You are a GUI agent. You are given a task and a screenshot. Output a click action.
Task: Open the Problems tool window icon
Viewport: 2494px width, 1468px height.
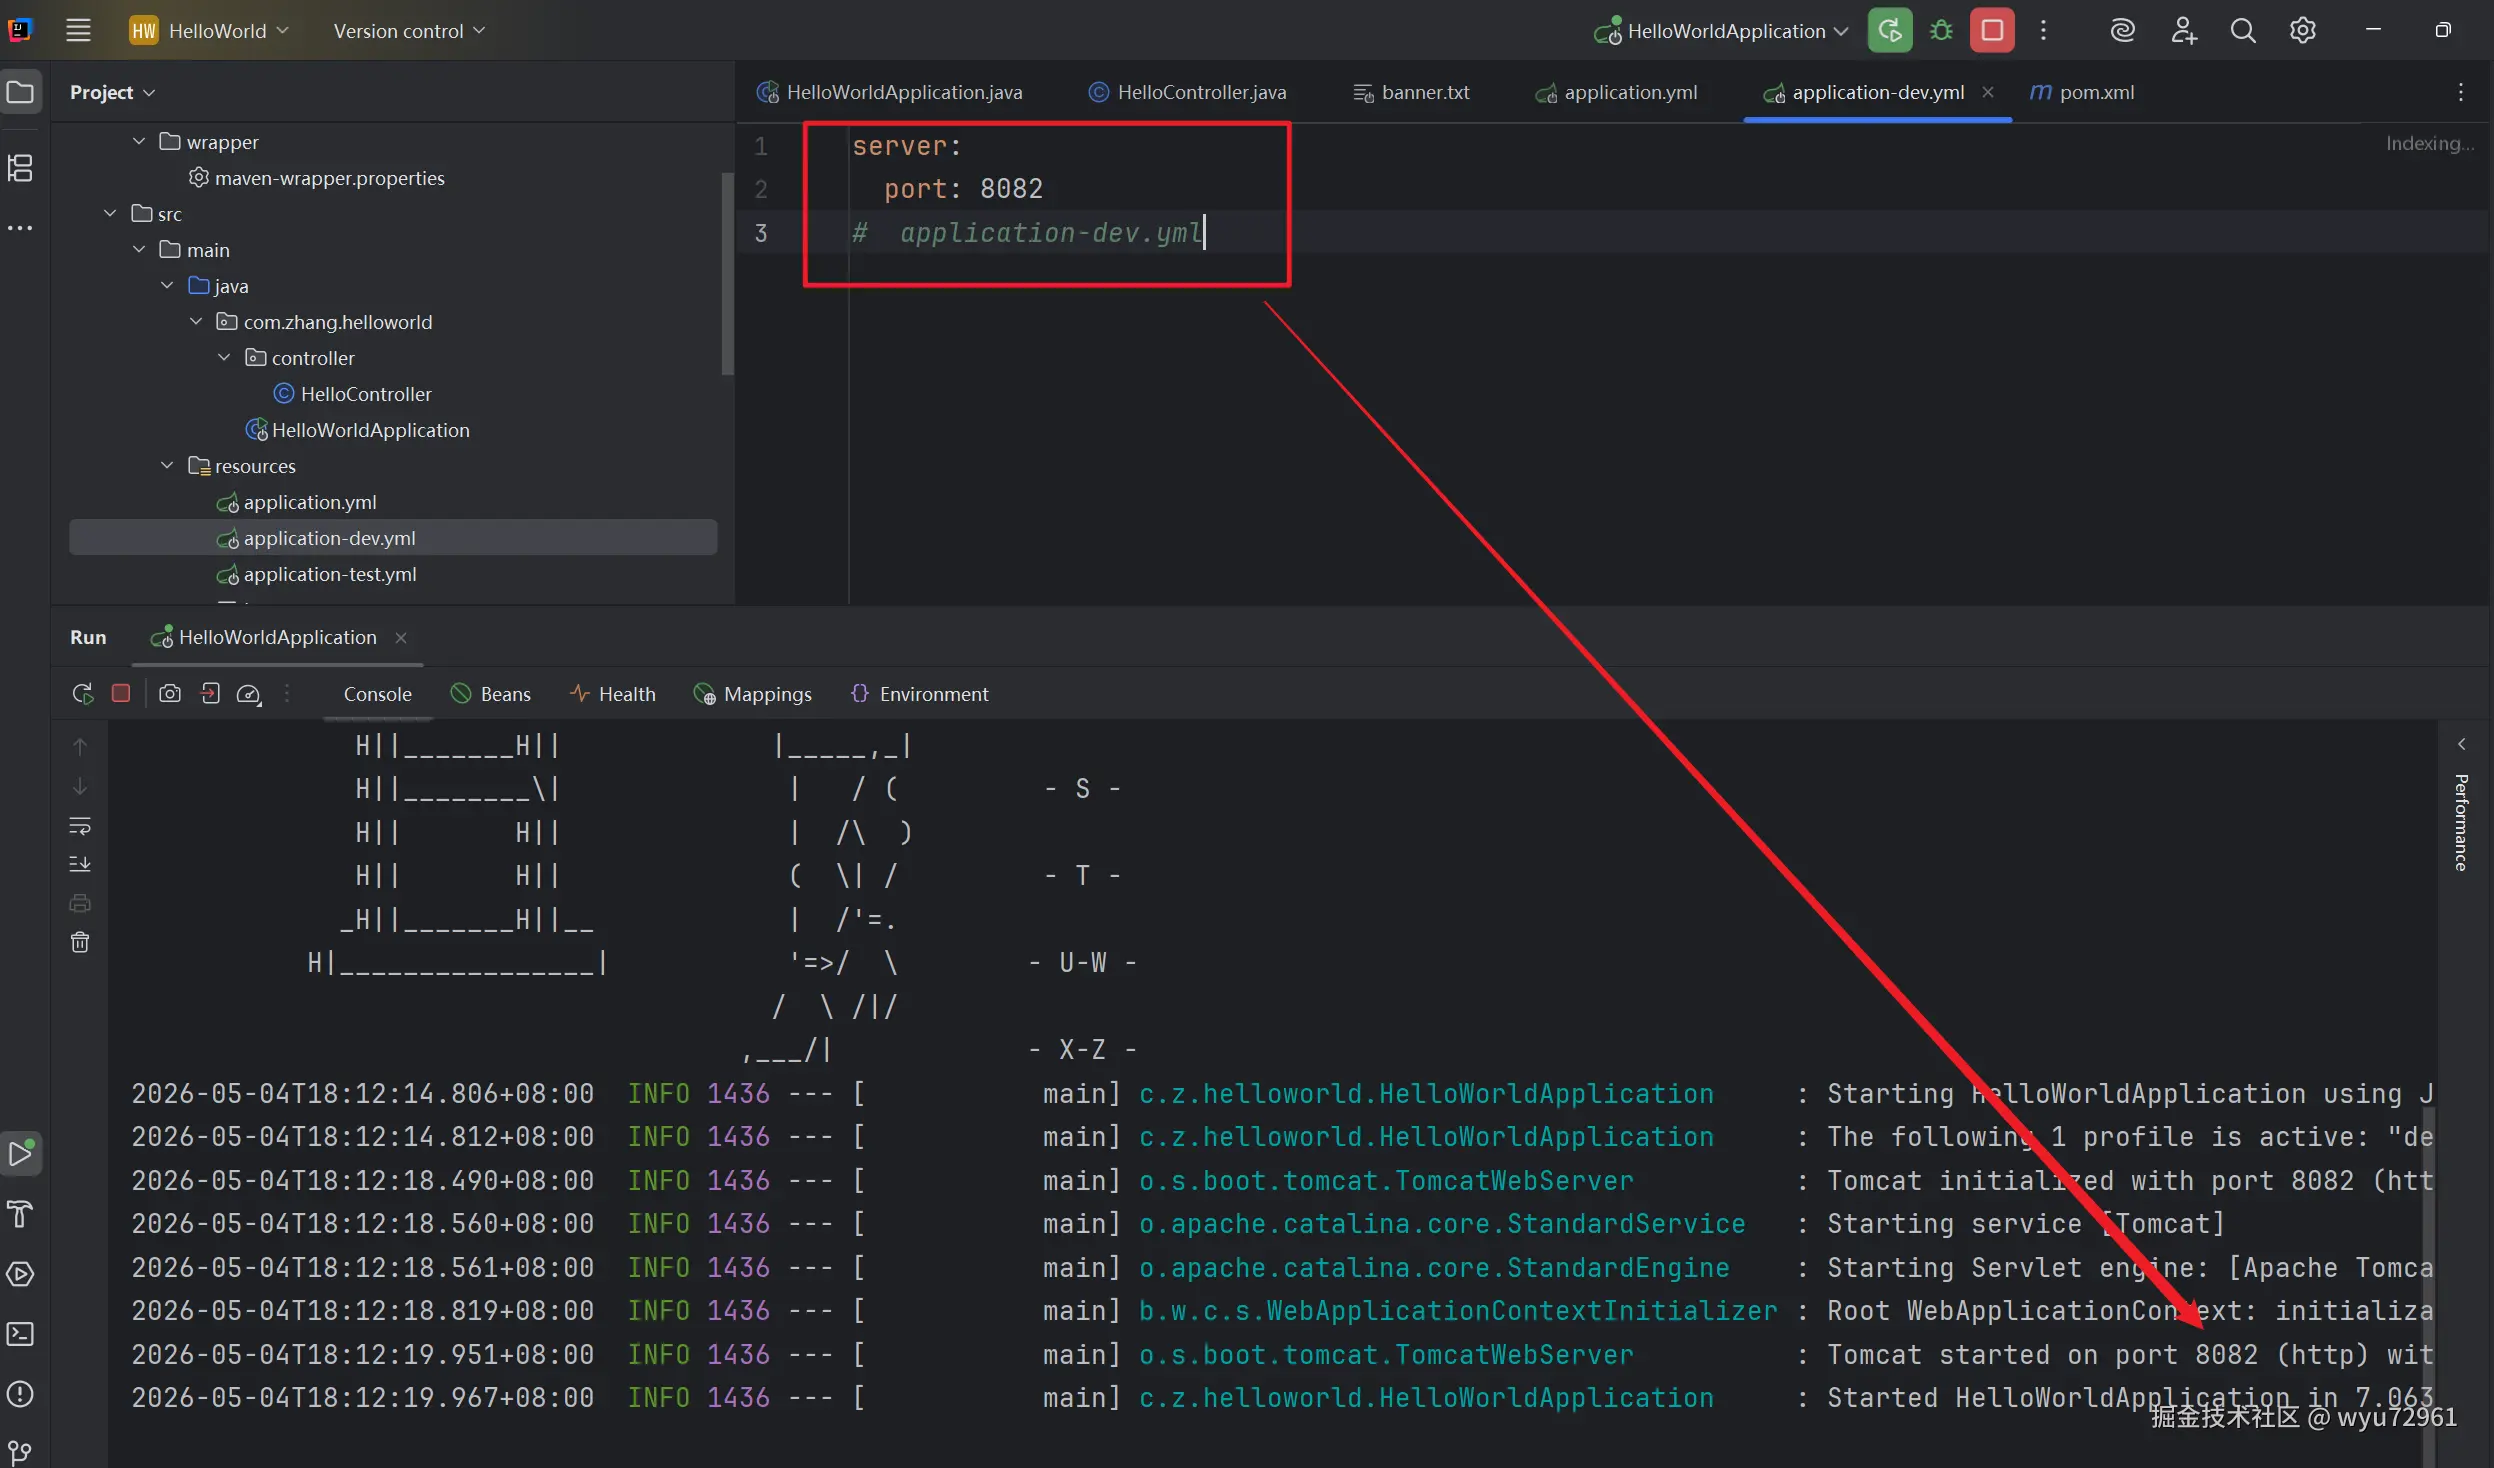21,1394
